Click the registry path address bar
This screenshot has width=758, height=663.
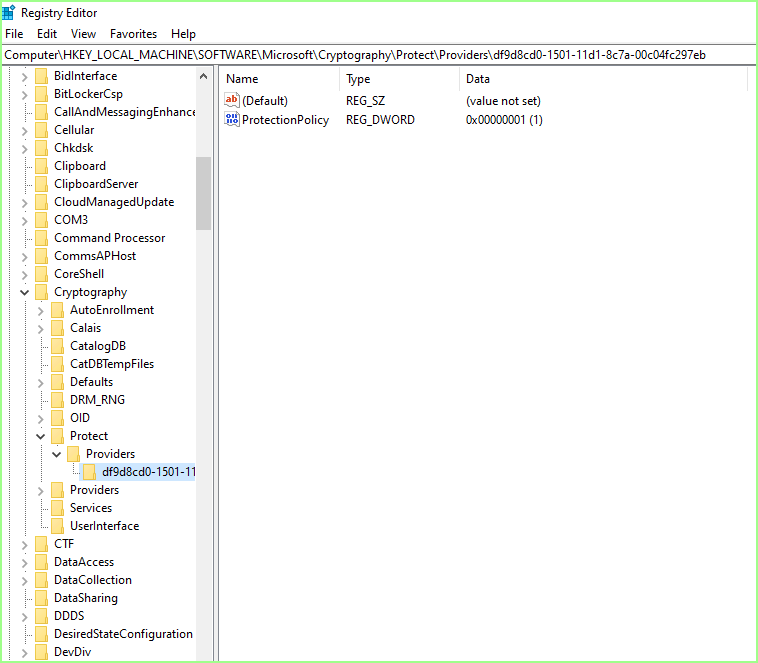tap(379, 55)
